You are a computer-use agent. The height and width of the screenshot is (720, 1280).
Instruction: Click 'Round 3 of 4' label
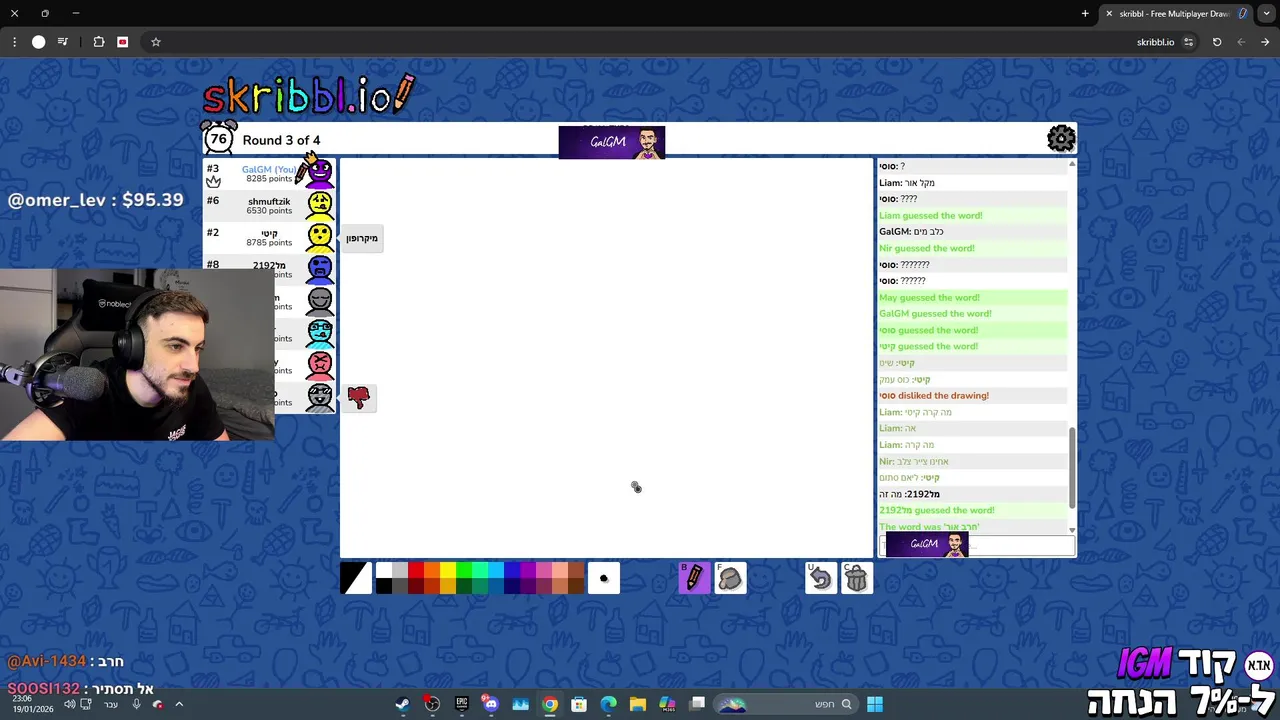pyautogui.click(x=281, y=141)
